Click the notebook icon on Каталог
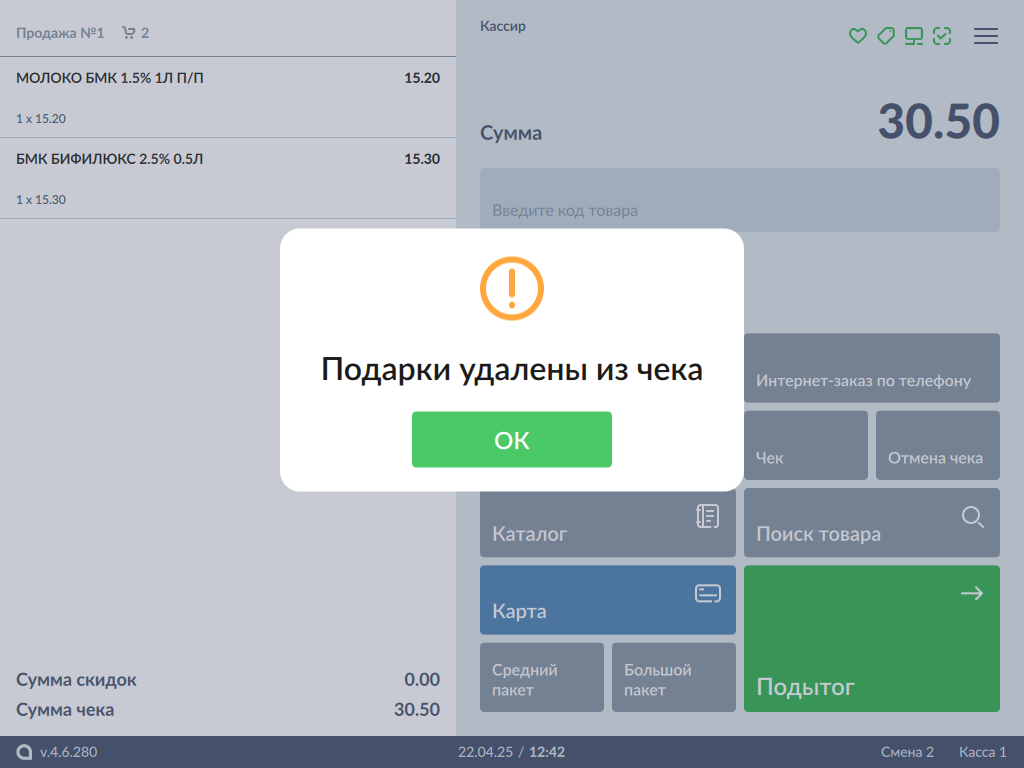 point(707,517)
